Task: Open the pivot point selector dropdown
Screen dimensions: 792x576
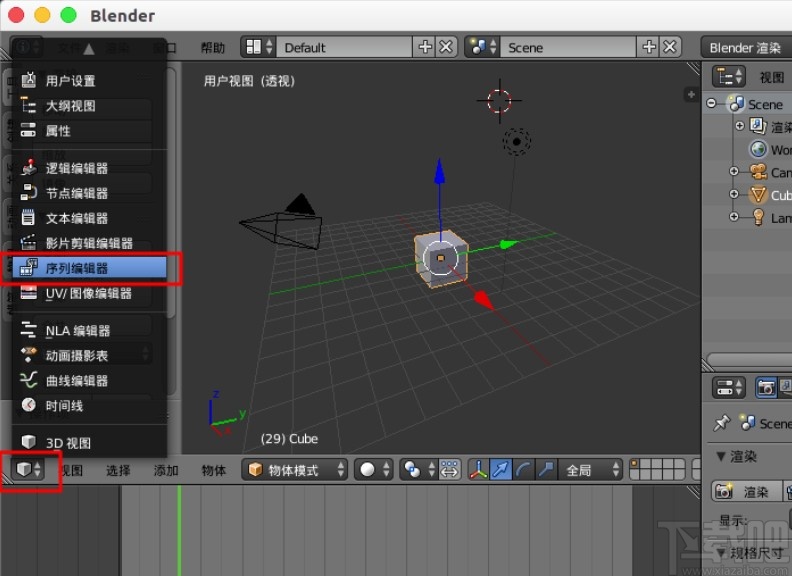Action: [x=418, y=470]
